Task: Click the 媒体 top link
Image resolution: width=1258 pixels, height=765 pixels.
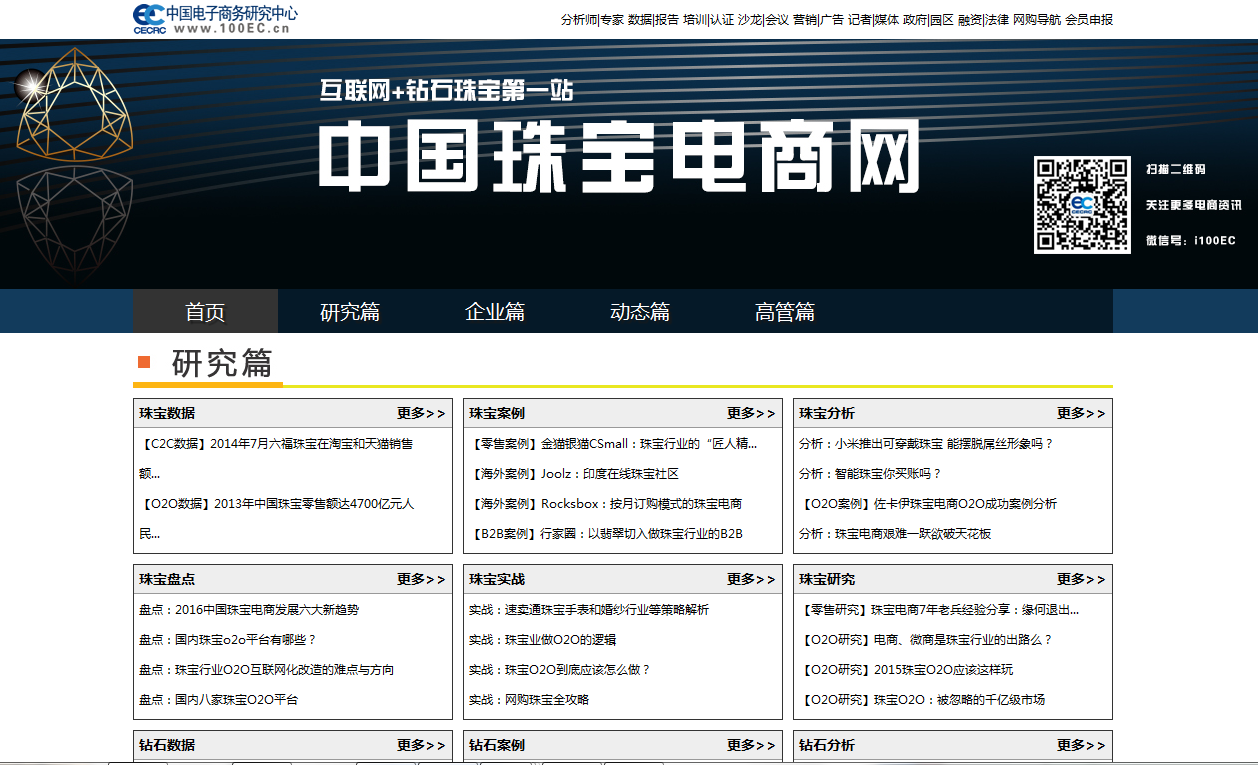Action: (887, 19)
